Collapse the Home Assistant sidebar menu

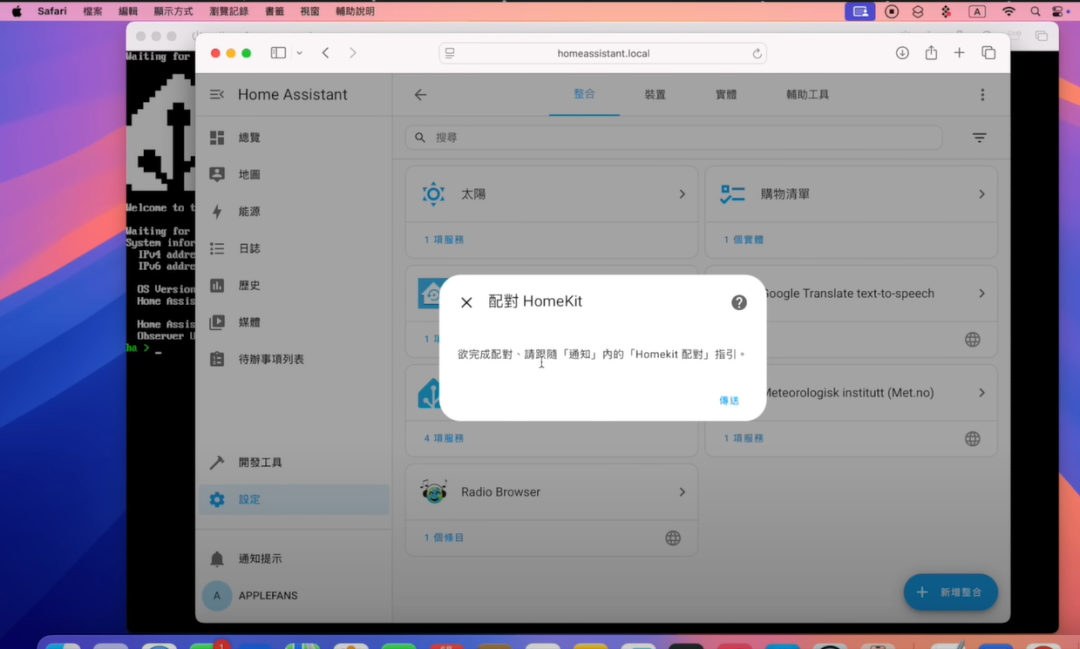pos(217,94)
